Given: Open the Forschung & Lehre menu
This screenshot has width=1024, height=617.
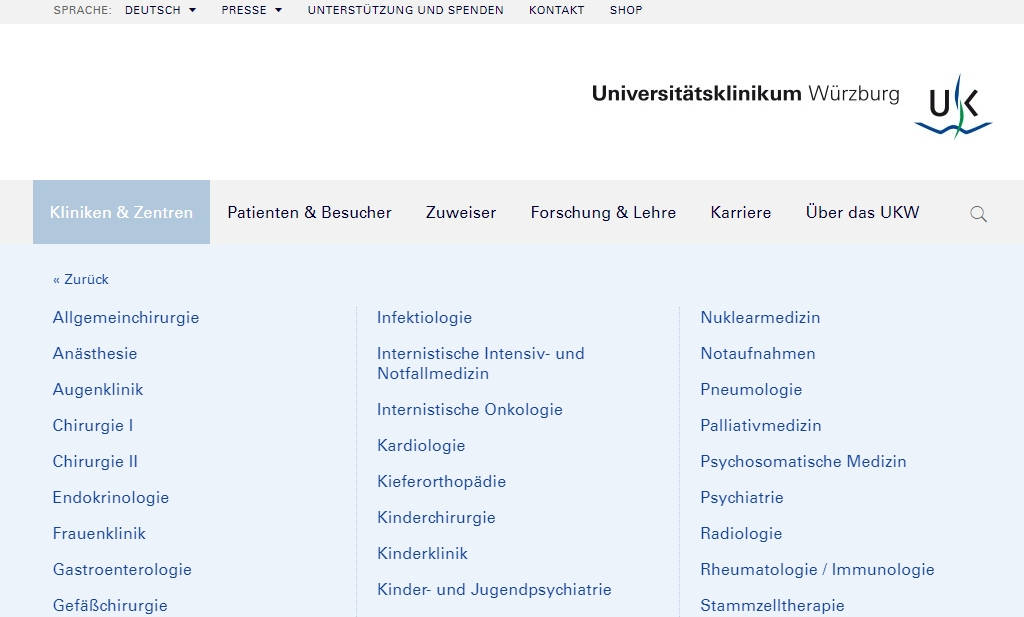Looking at the screenshot, I should point(603,212).
